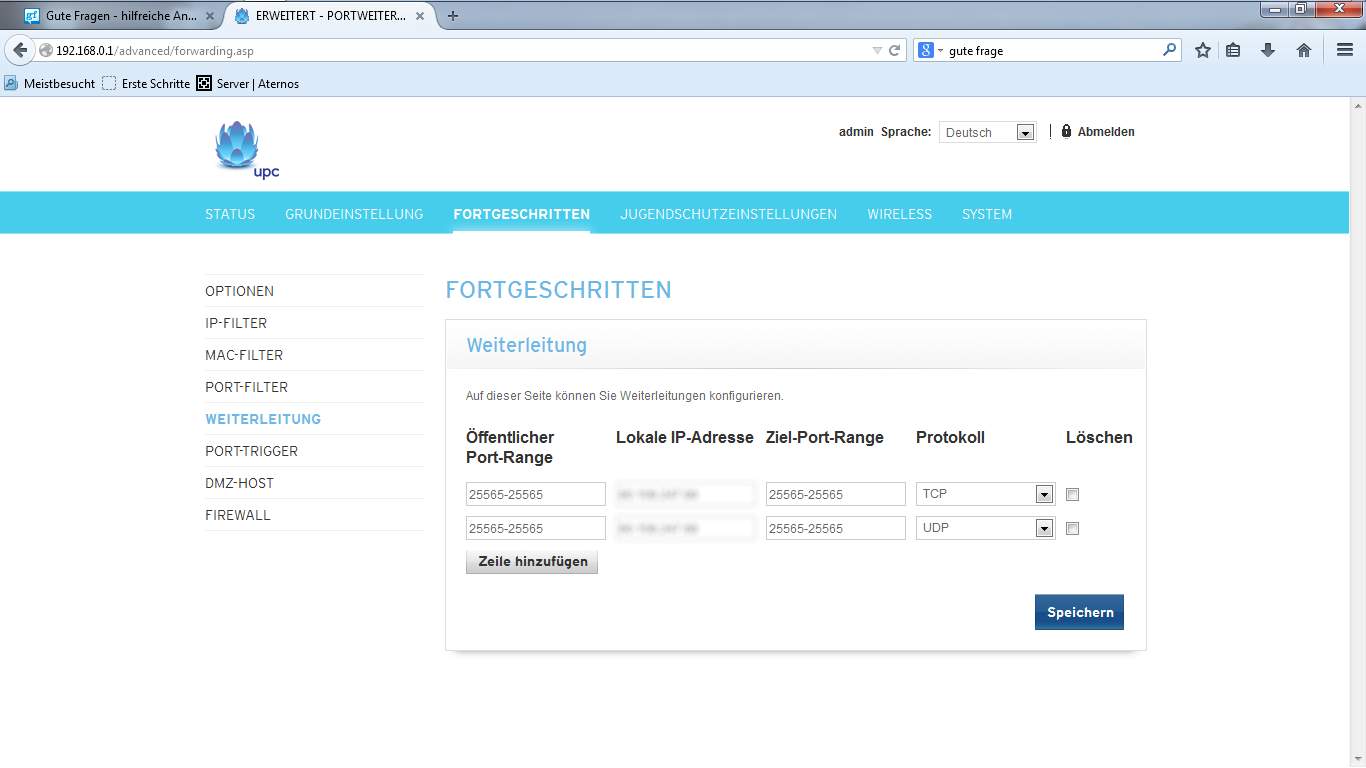The width and height of the screenshot is (1366, 768).
Task: Select PORT-FILTER in the sidebar
Action: [x=246, y=387]
